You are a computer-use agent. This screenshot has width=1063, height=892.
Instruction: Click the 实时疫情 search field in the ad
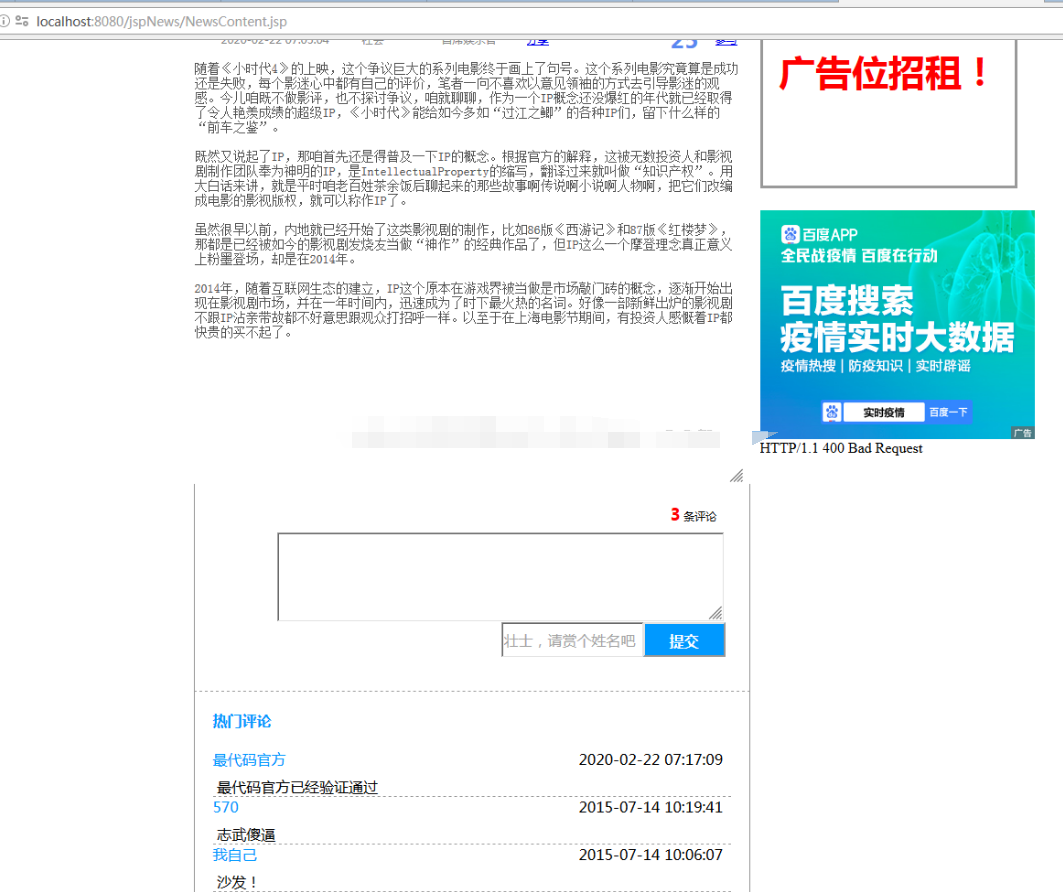pos(883,412)
